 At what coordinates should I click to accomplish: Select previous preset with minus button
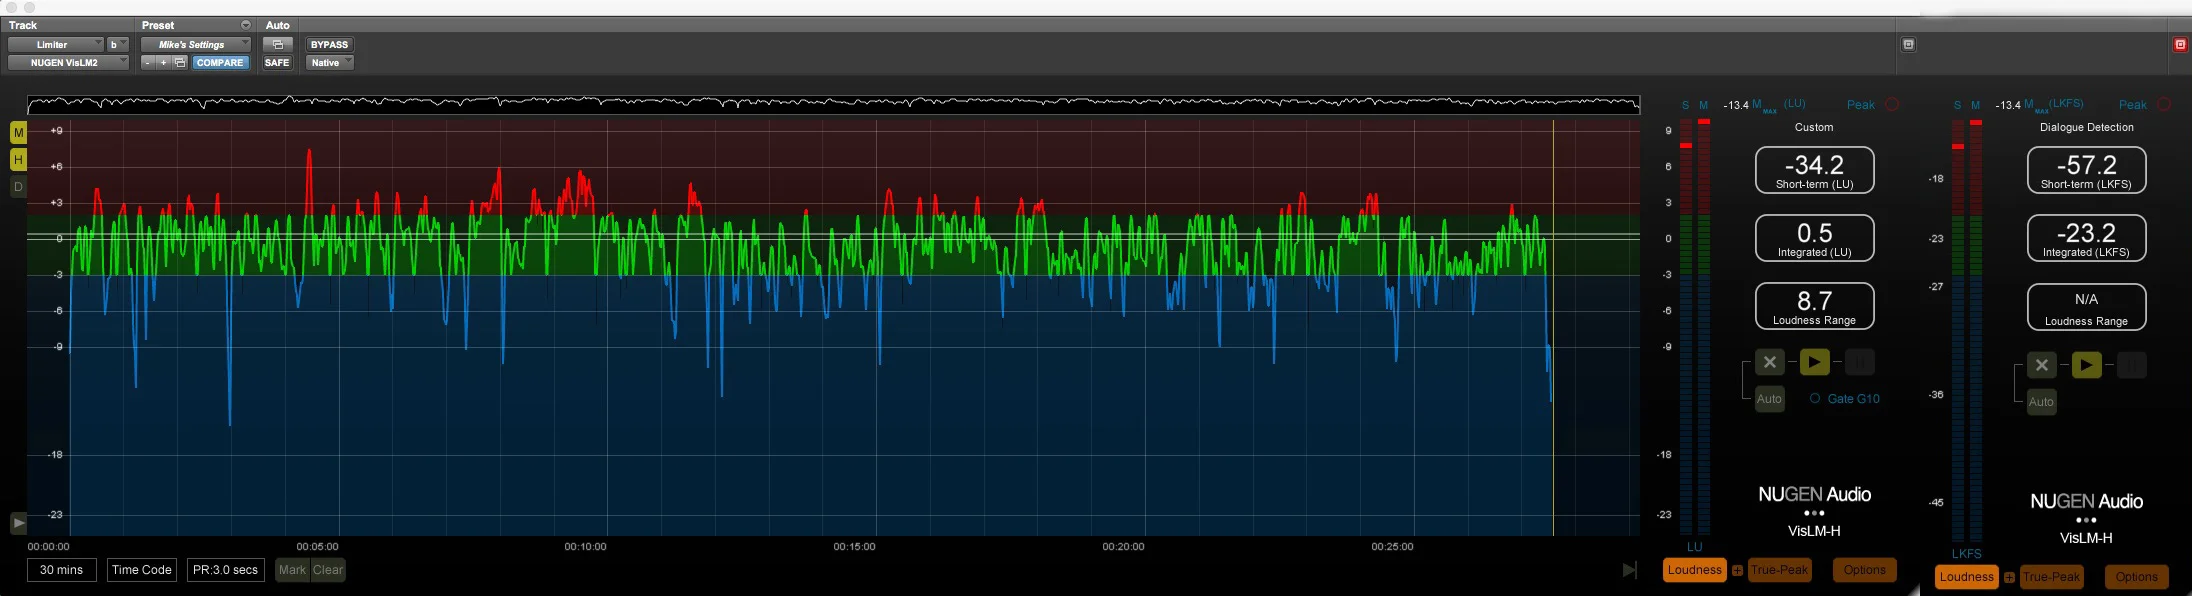pyautogui.click(x=148, y=62)
